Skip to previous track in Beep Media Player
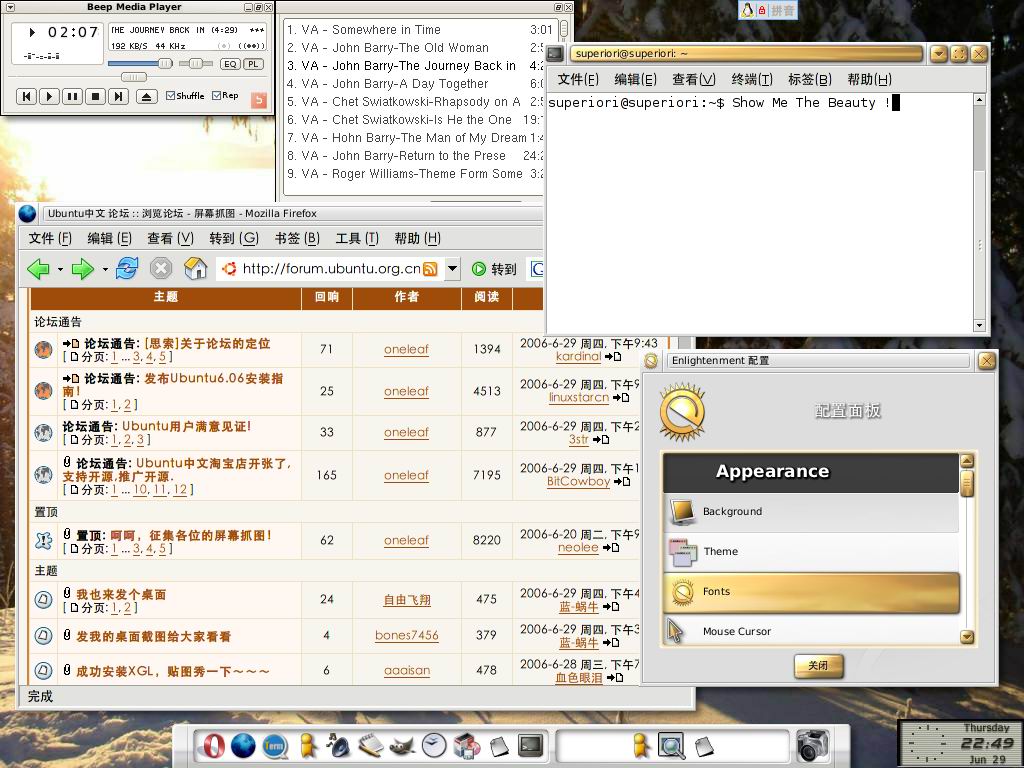The height and width of the screenshot is (768, 1024). (x=26, y=97)
